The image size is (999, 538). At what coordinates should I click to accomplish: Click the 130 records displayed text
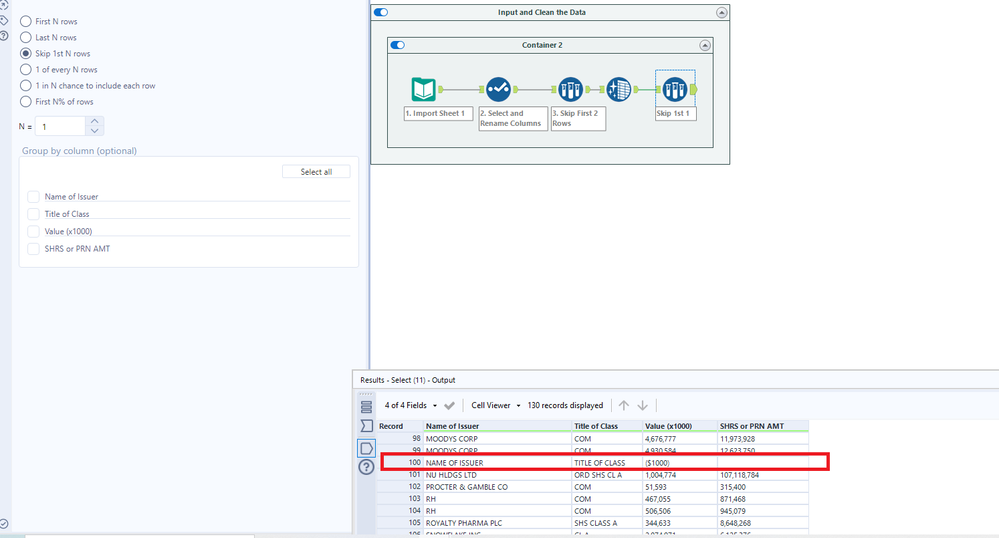pyautogui.click(x=565, y=405)
